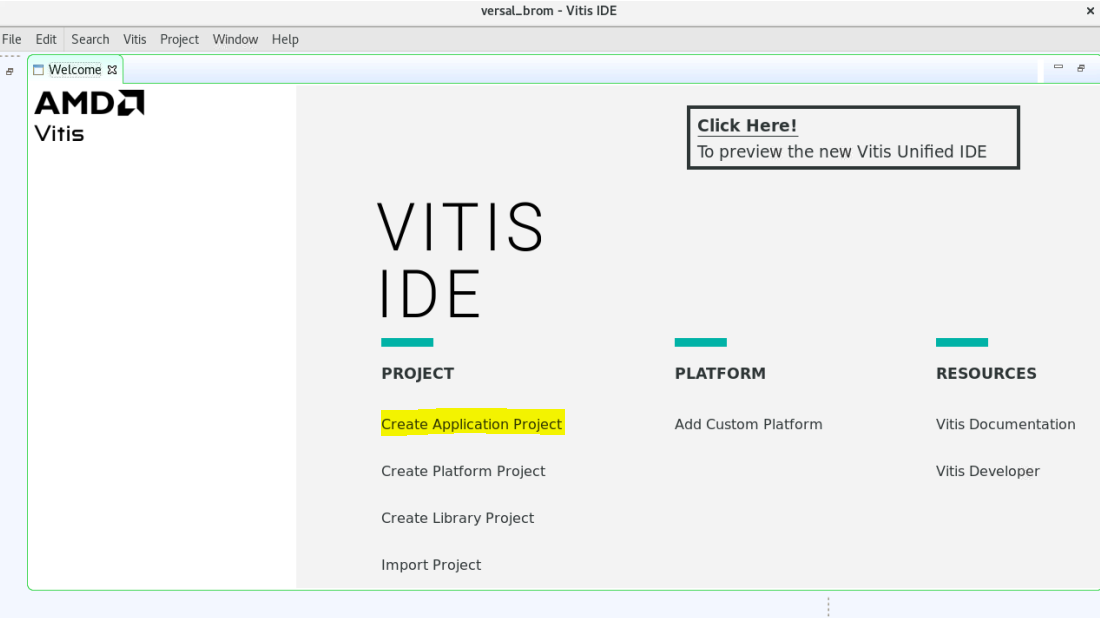Maximize the Welcome view panel

tap(1081, 68)
